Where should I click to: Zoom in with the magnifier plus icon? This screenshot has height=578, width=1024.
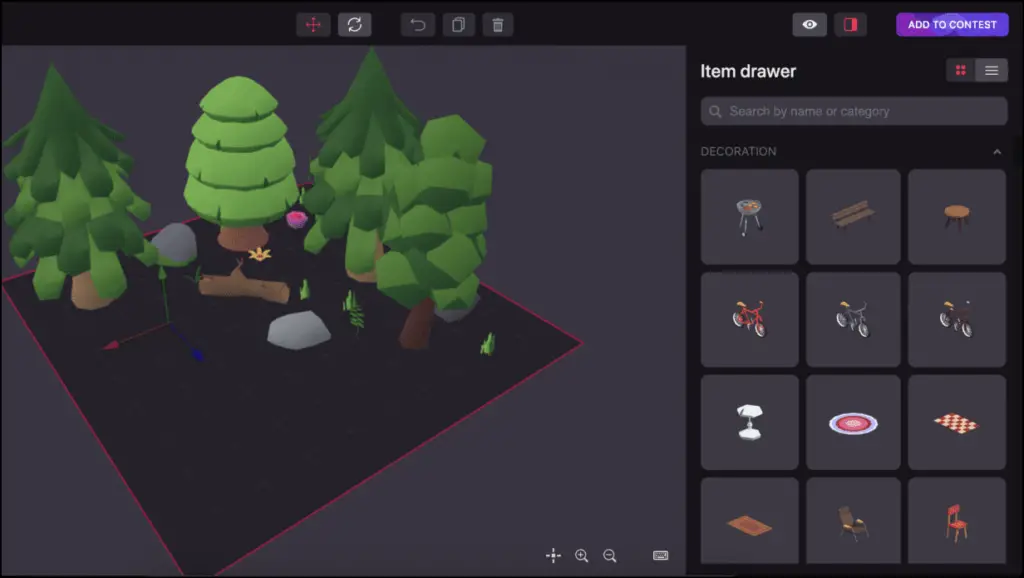pyautogui.click(x=581, y=555)
